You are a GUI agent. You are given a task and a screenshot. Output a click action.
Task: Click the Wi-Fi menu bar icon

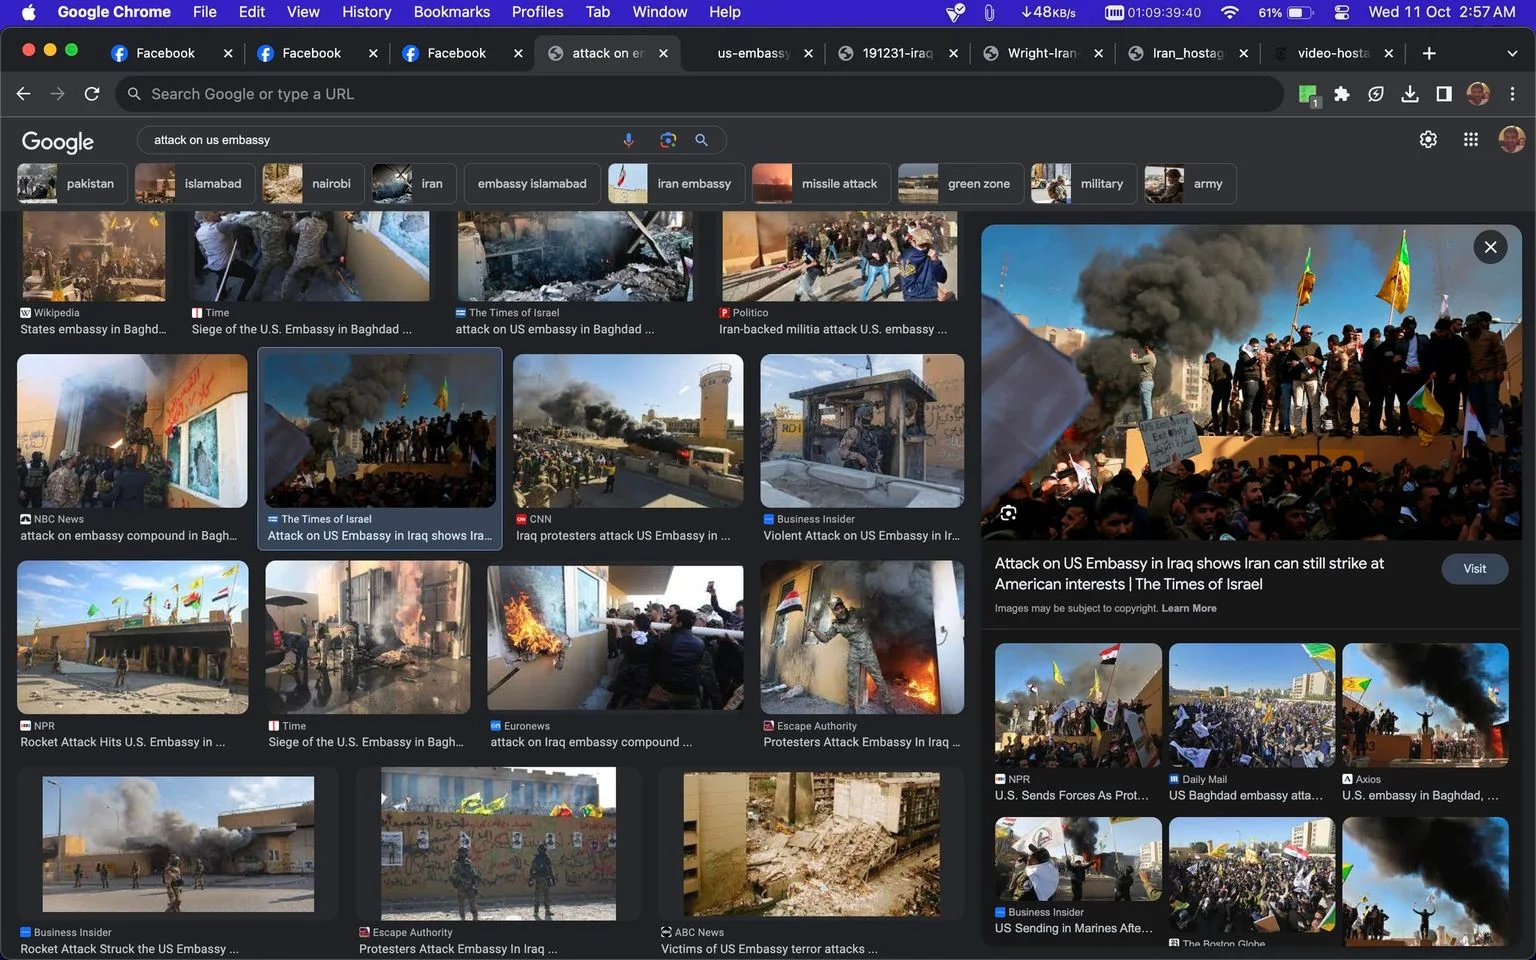tap(1230, 12)
